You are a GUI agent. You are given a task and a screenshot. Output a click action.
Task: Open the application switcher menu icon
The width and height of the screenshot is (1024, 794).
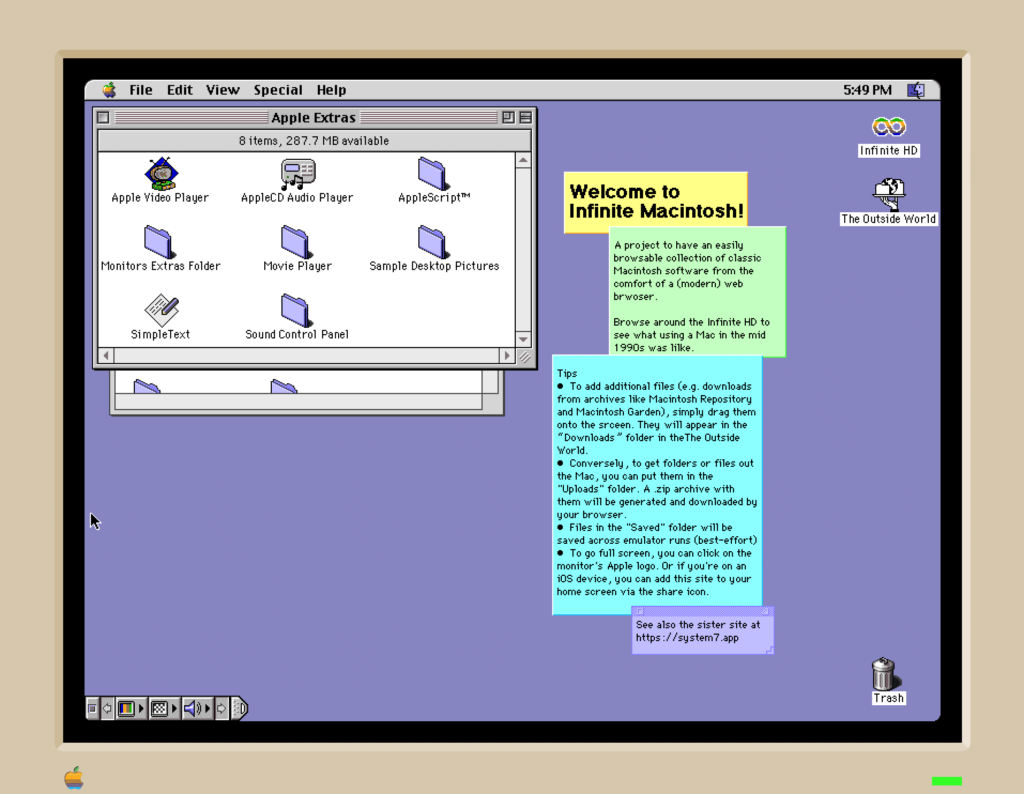click(916, 90)
